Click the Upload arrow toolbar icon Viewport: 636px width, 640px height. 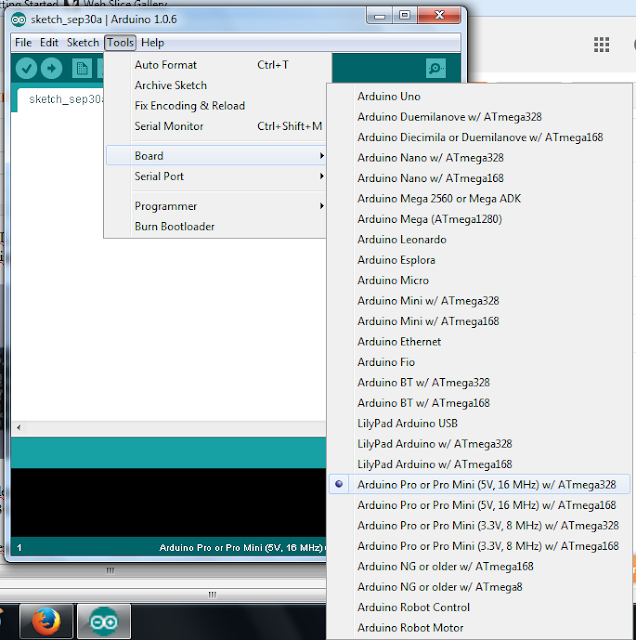click(51, 68)
